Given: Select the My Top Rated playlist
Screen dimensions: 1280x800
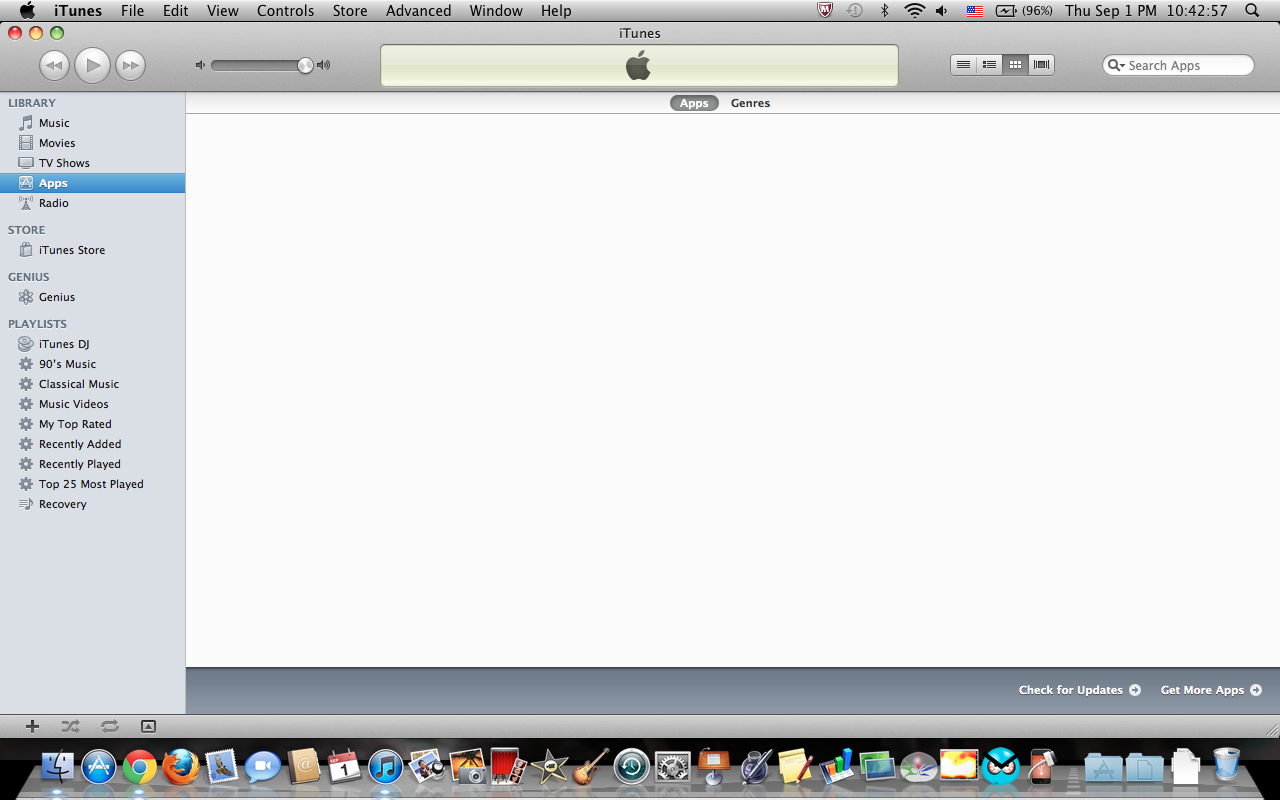Looking at the screenshot, I should point(75,424).
